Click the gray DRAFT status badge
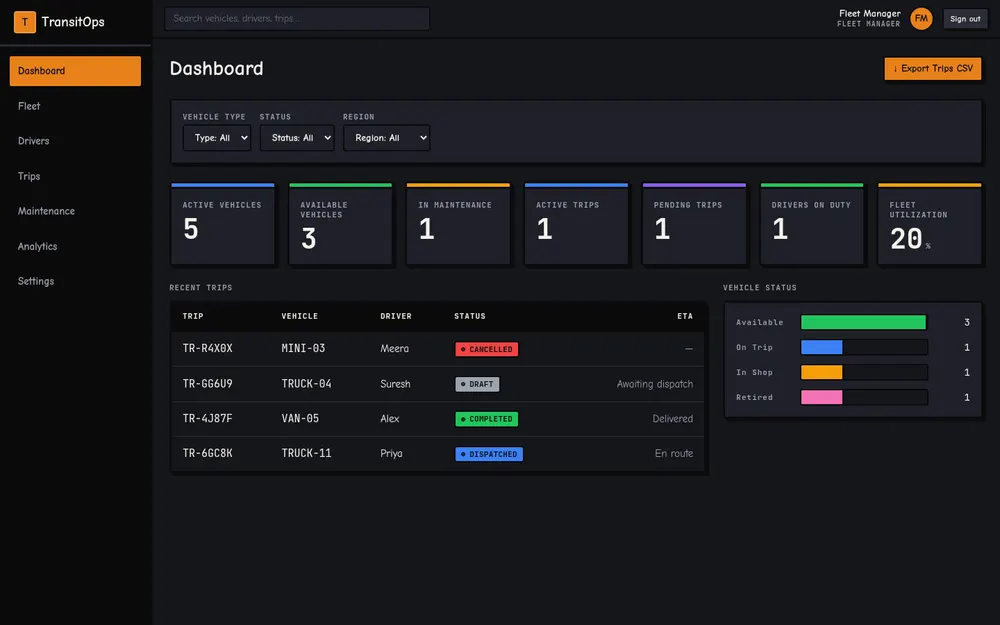Screen dimensions: 1000x625 [477, 384]
